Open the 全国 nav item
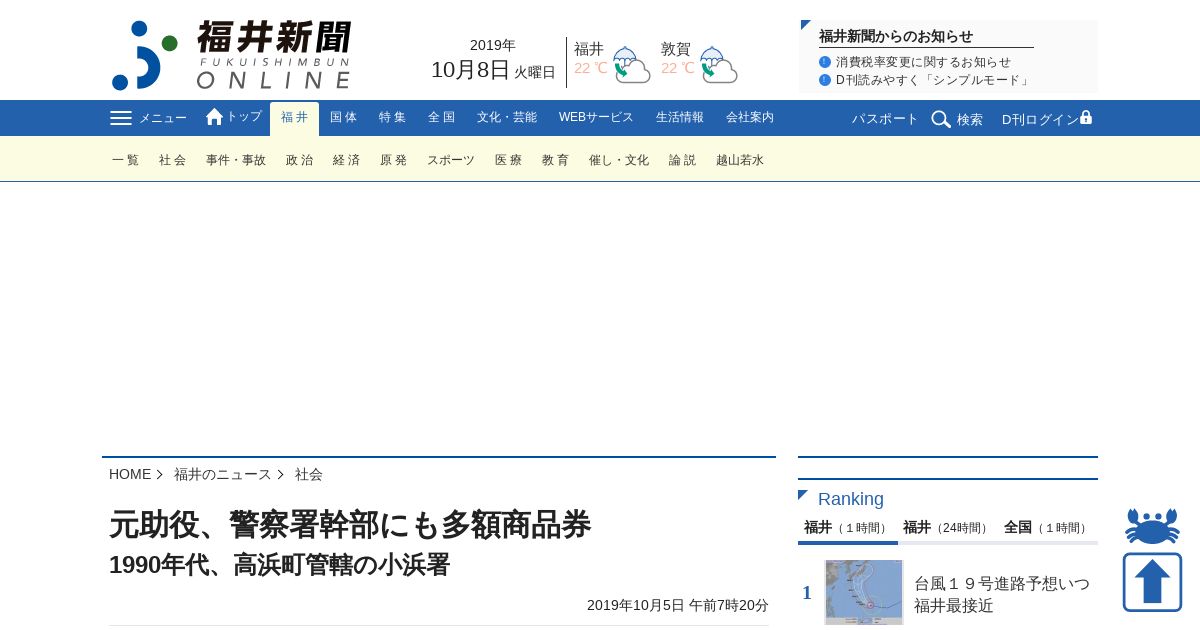 coord(441,118)
